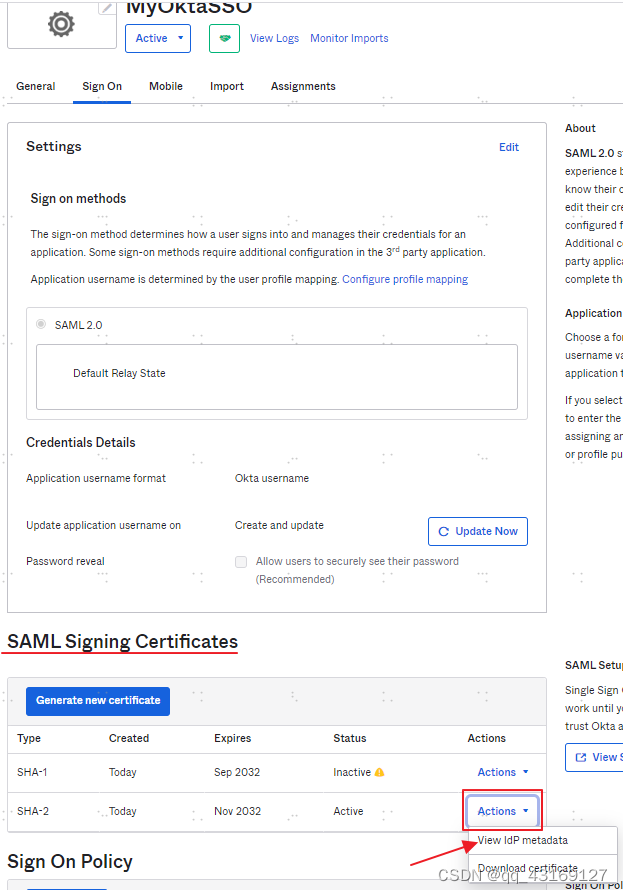Image resolution: width=623 pixels, height=893 pixels.
Task: Click the refresh icon inside Update Now
Action: pos(444,531)
